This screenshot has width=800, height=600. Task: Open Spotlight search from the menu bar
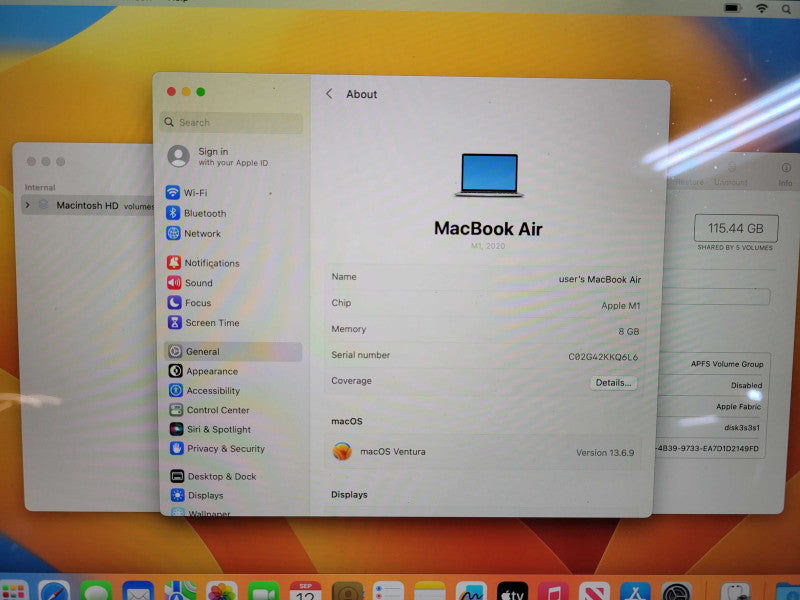(786, 8)
